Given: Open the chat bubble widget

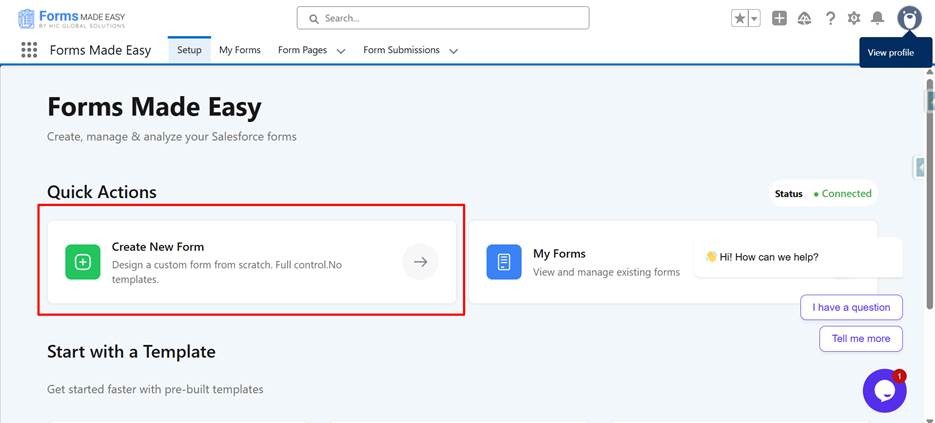Looking at the screenshot, I should [x=884, y=391].
